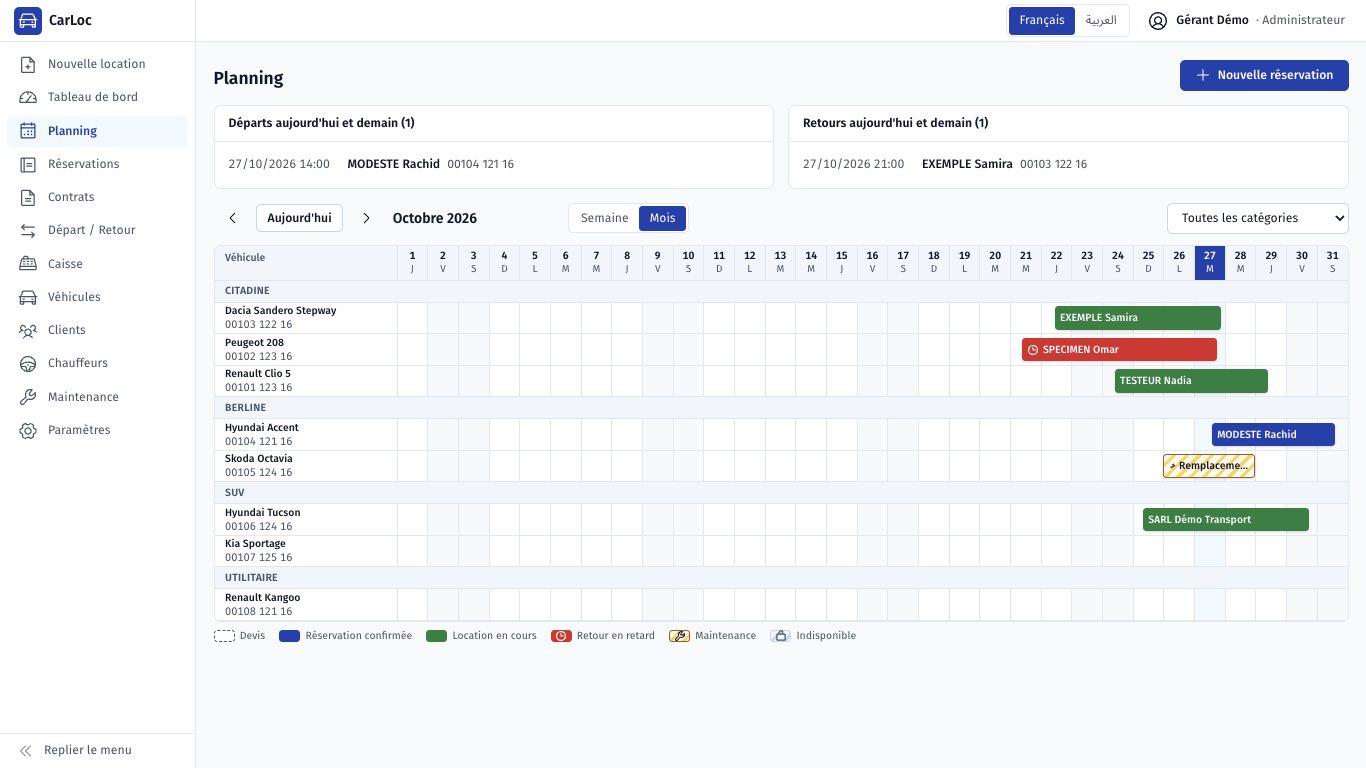The height and width of the screenshot is (768, 1366).
Task: Click the highlighted day 27 column header
Action: (1210, 263)
